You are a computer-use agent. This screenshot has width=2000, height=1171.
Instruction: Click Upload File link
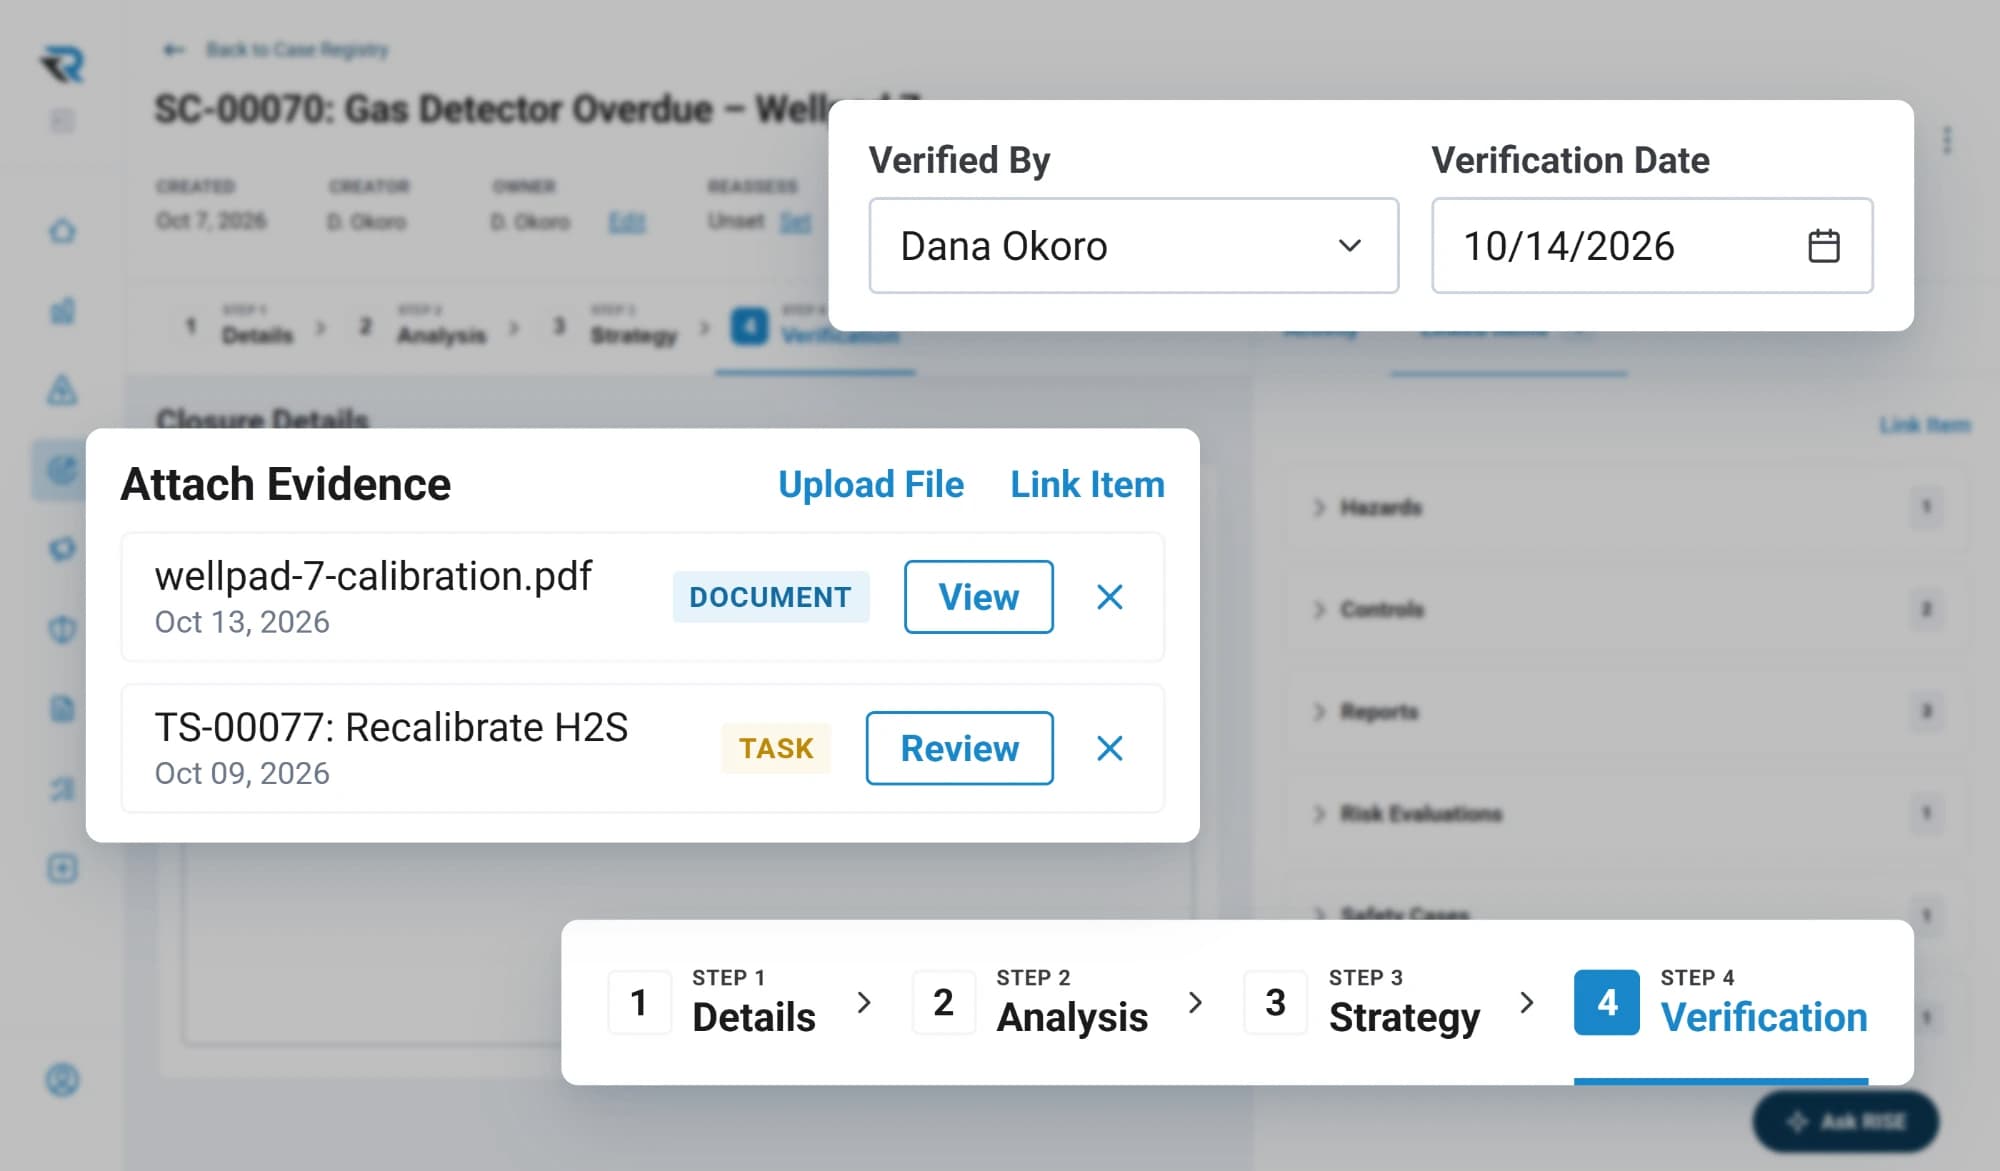point(870,484)
